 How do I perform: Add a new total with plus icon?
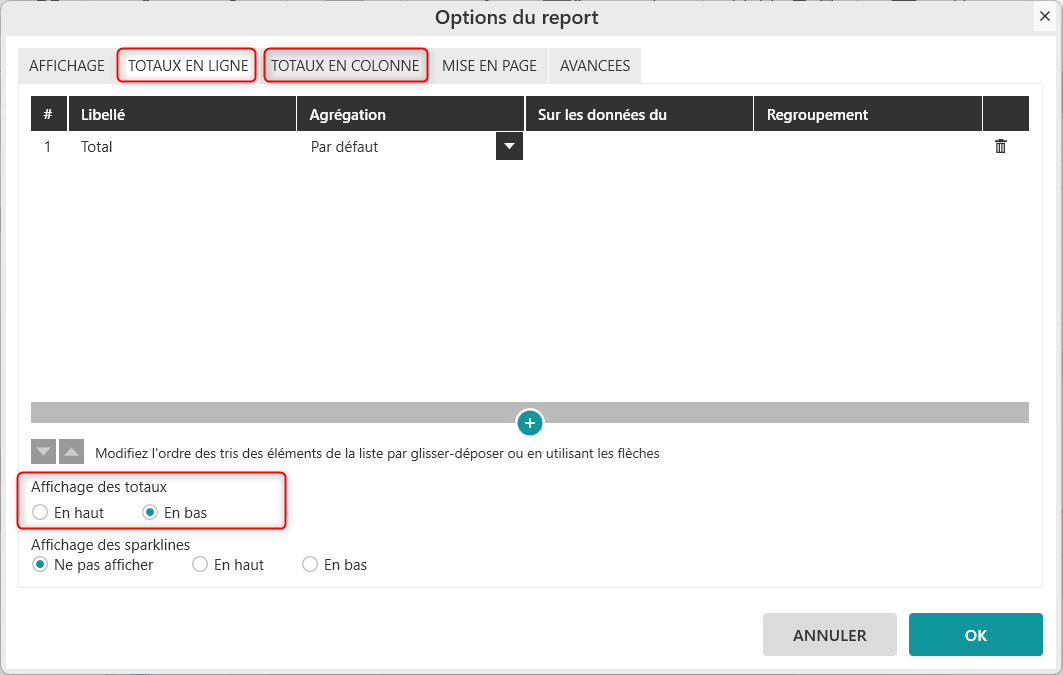coord(530,423)
